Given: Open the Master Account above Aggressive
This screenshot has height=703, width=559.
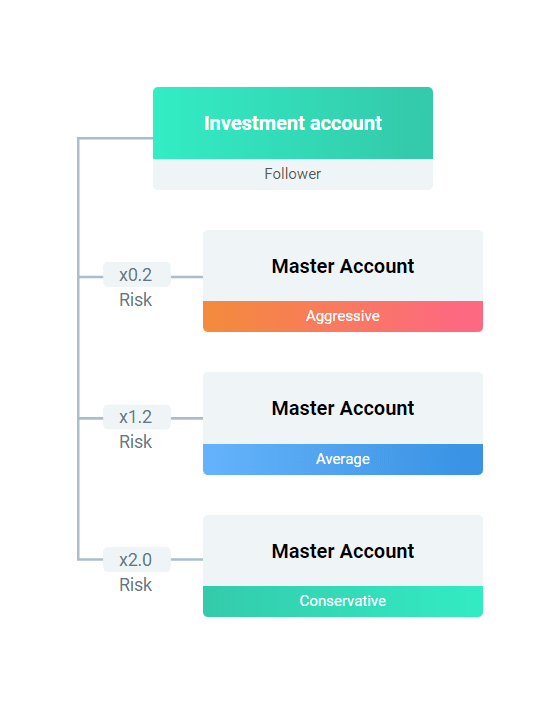Looking at the screenshot, I should (x=343, y=266).
